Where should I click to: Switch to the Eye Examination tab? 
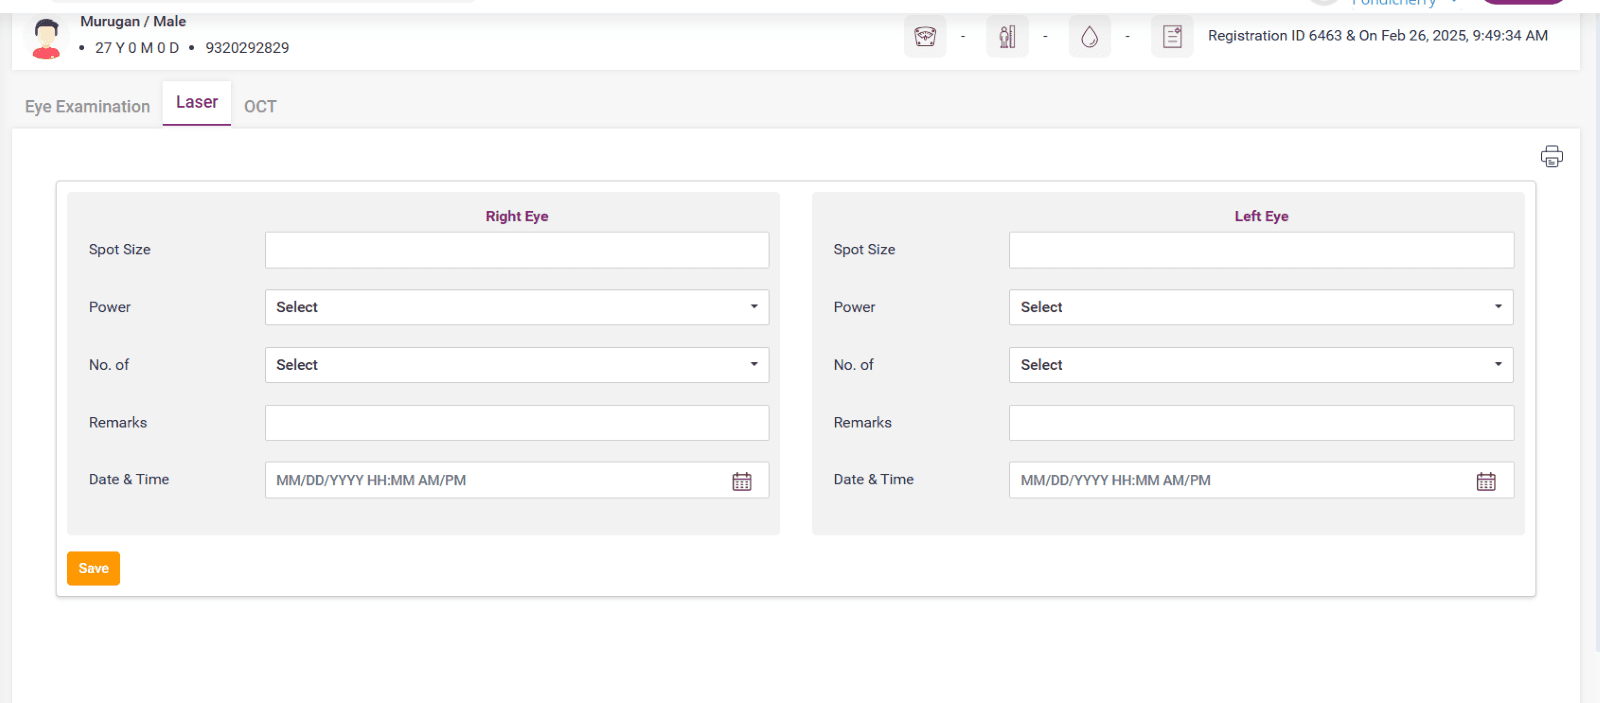point(87,106)
